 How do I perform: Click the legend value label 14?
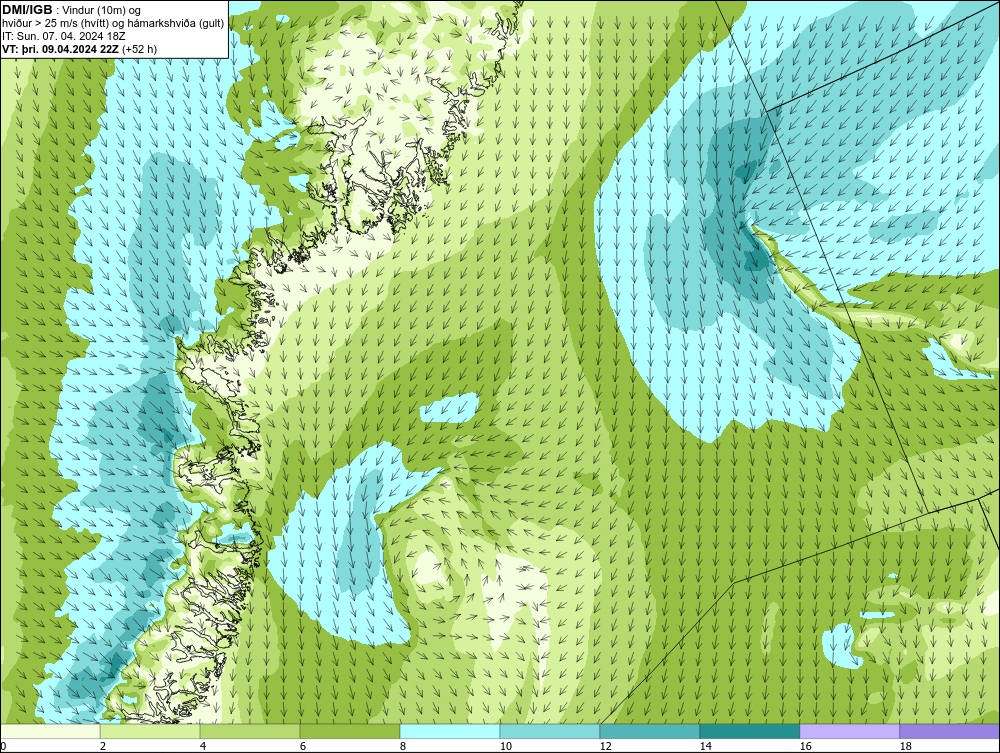tap(706, 746)
